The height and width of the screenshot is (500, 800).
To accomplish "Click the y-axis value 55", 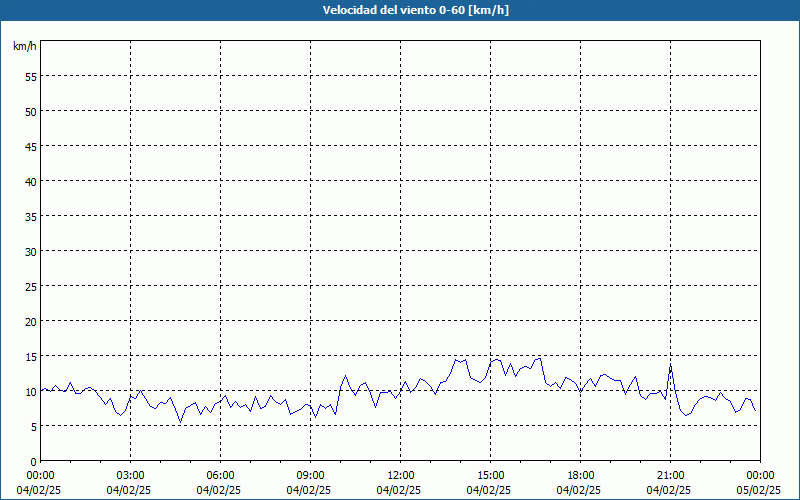I will 31,77.
